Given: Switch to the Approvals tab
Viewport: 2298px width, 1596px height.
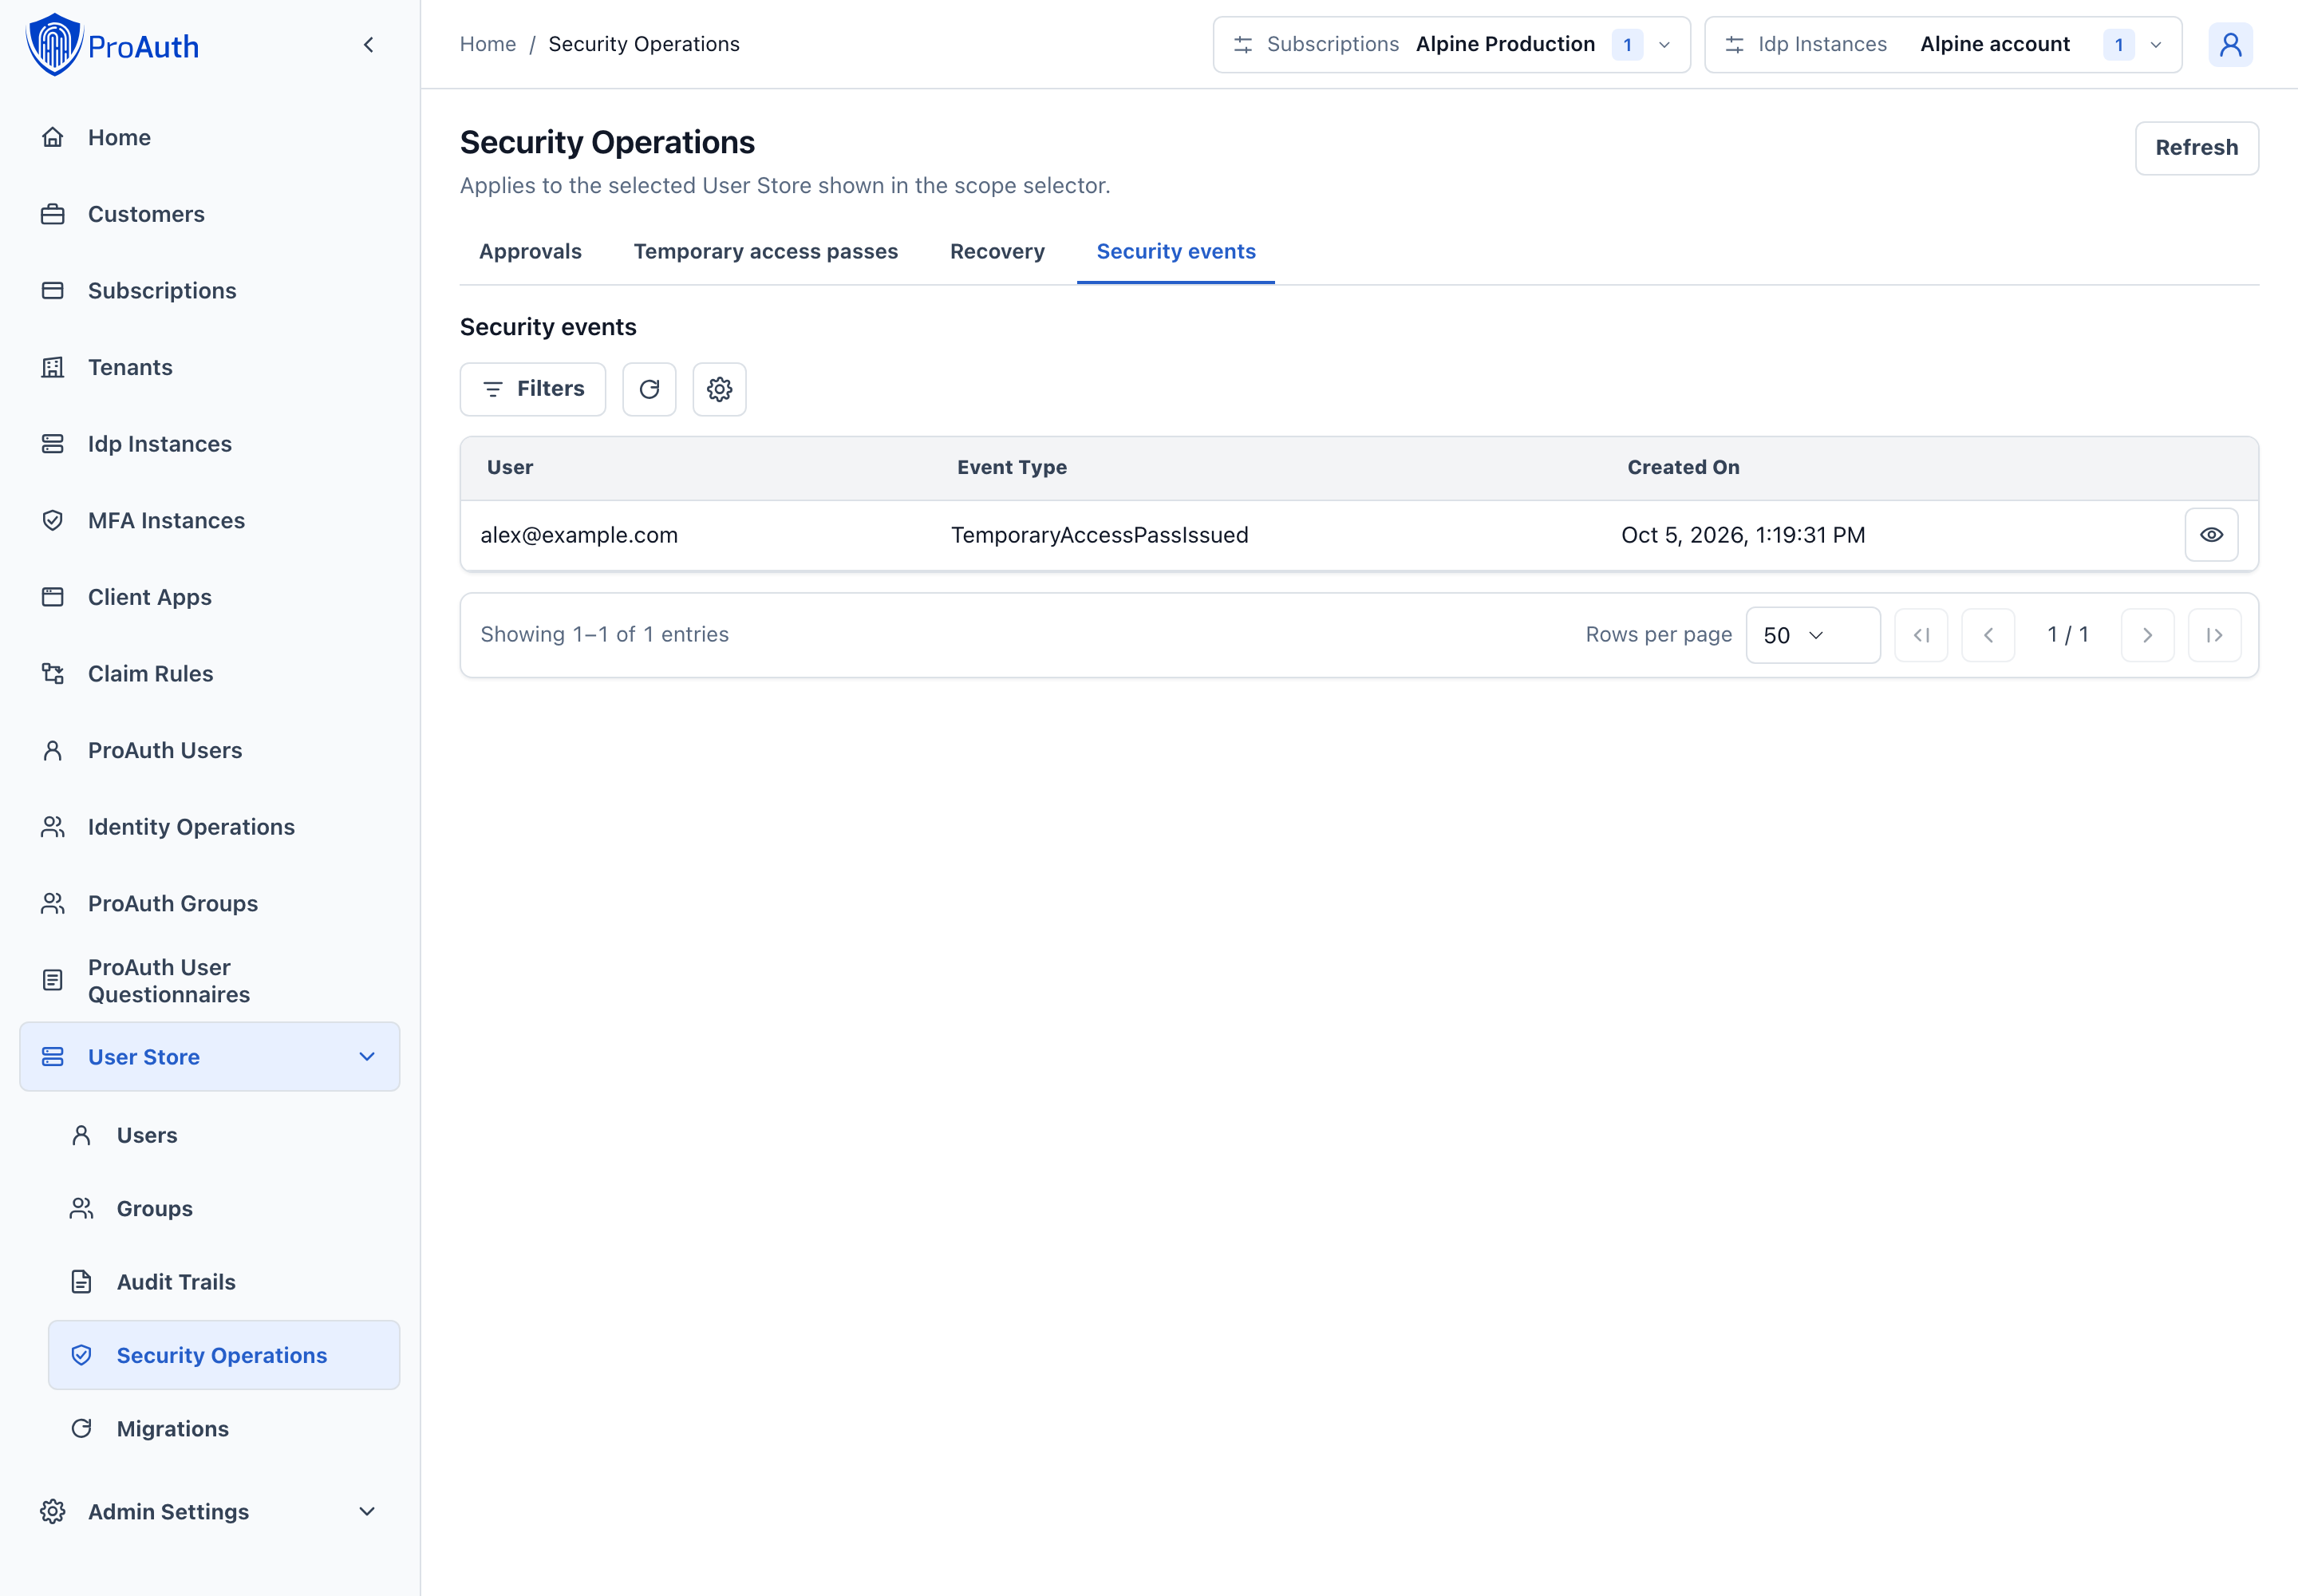Looking at the screenshot, I should coord(530,252).
